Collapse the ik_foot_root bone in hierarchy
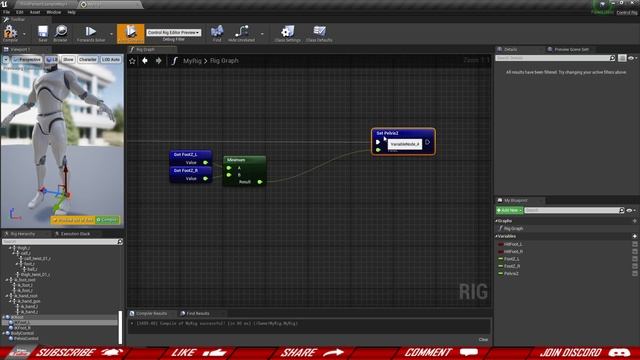The image size is (640, 360). click(x=7, y=280)
